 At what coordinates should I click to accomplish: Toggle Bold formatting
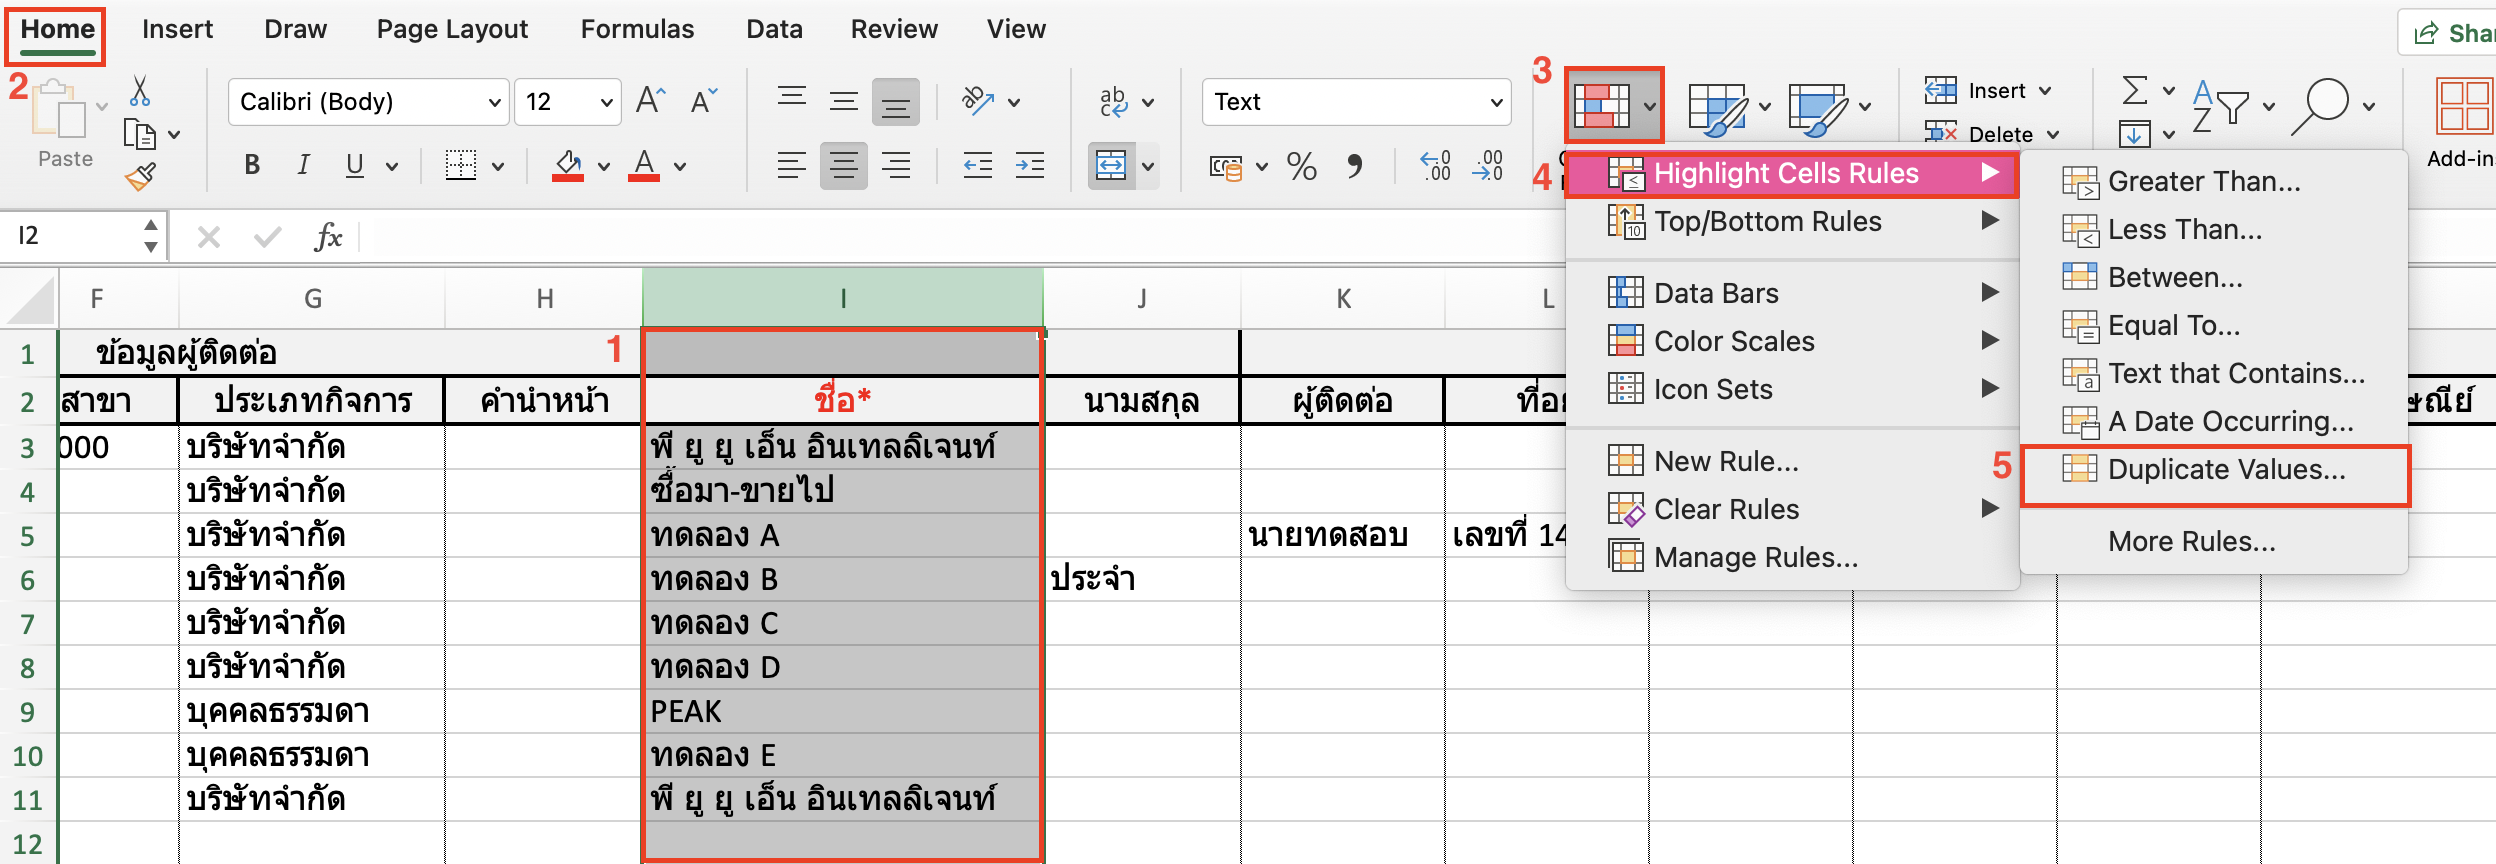click(x=252, y=165)
